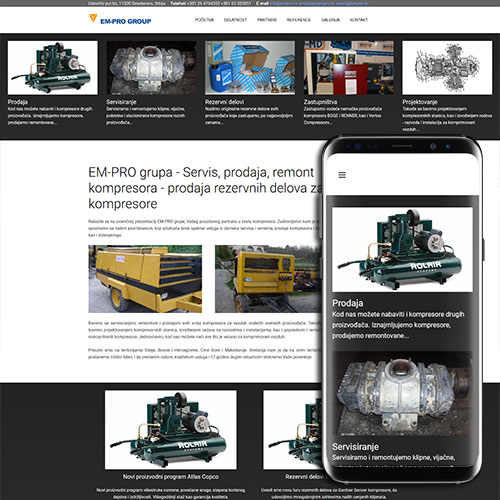Click the second yellow compressor photo
Viewport: 500px width, 500px height.
(x=268, y=279)
